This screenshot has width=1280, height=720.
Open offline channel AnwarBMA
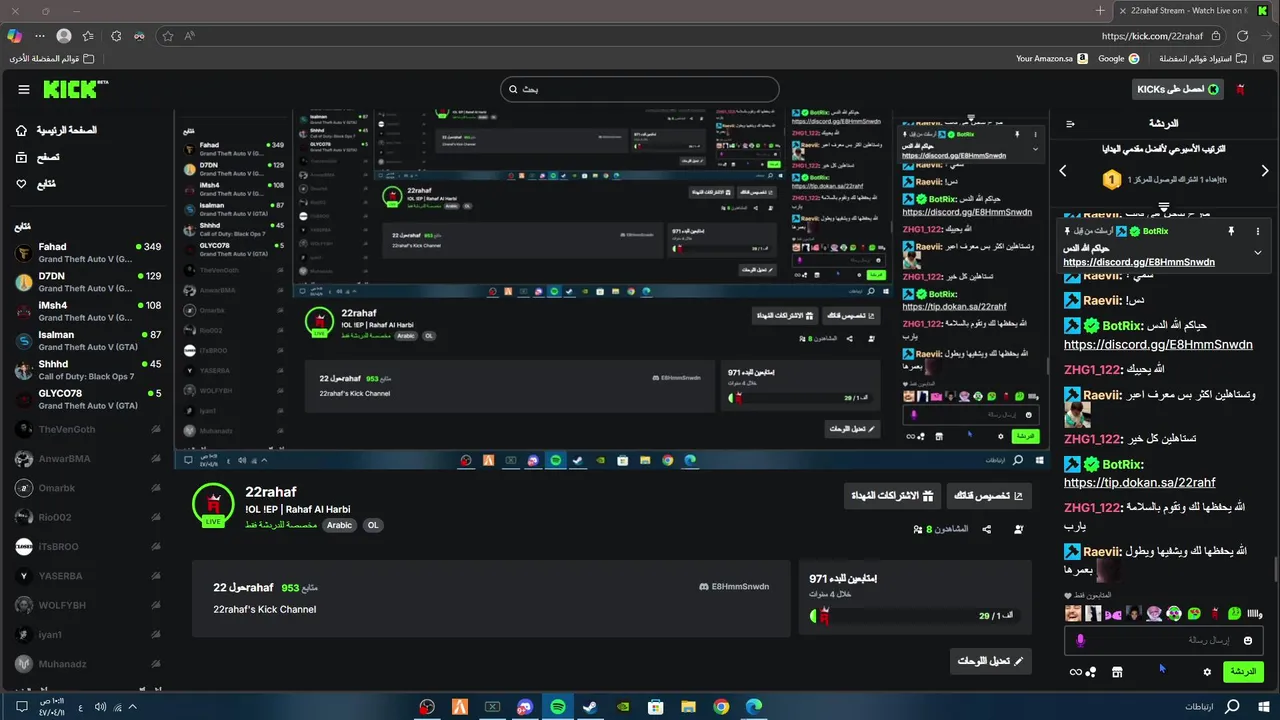coord(88,459)
